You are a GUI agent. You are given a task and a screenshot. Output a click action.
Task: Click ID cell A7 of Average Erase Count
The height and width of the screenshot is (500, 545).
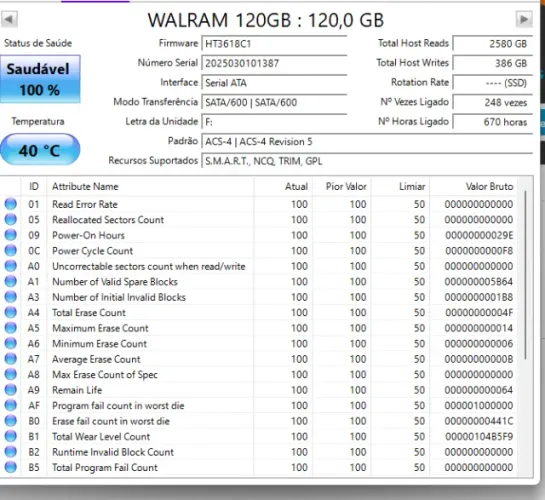coord(34,359)
